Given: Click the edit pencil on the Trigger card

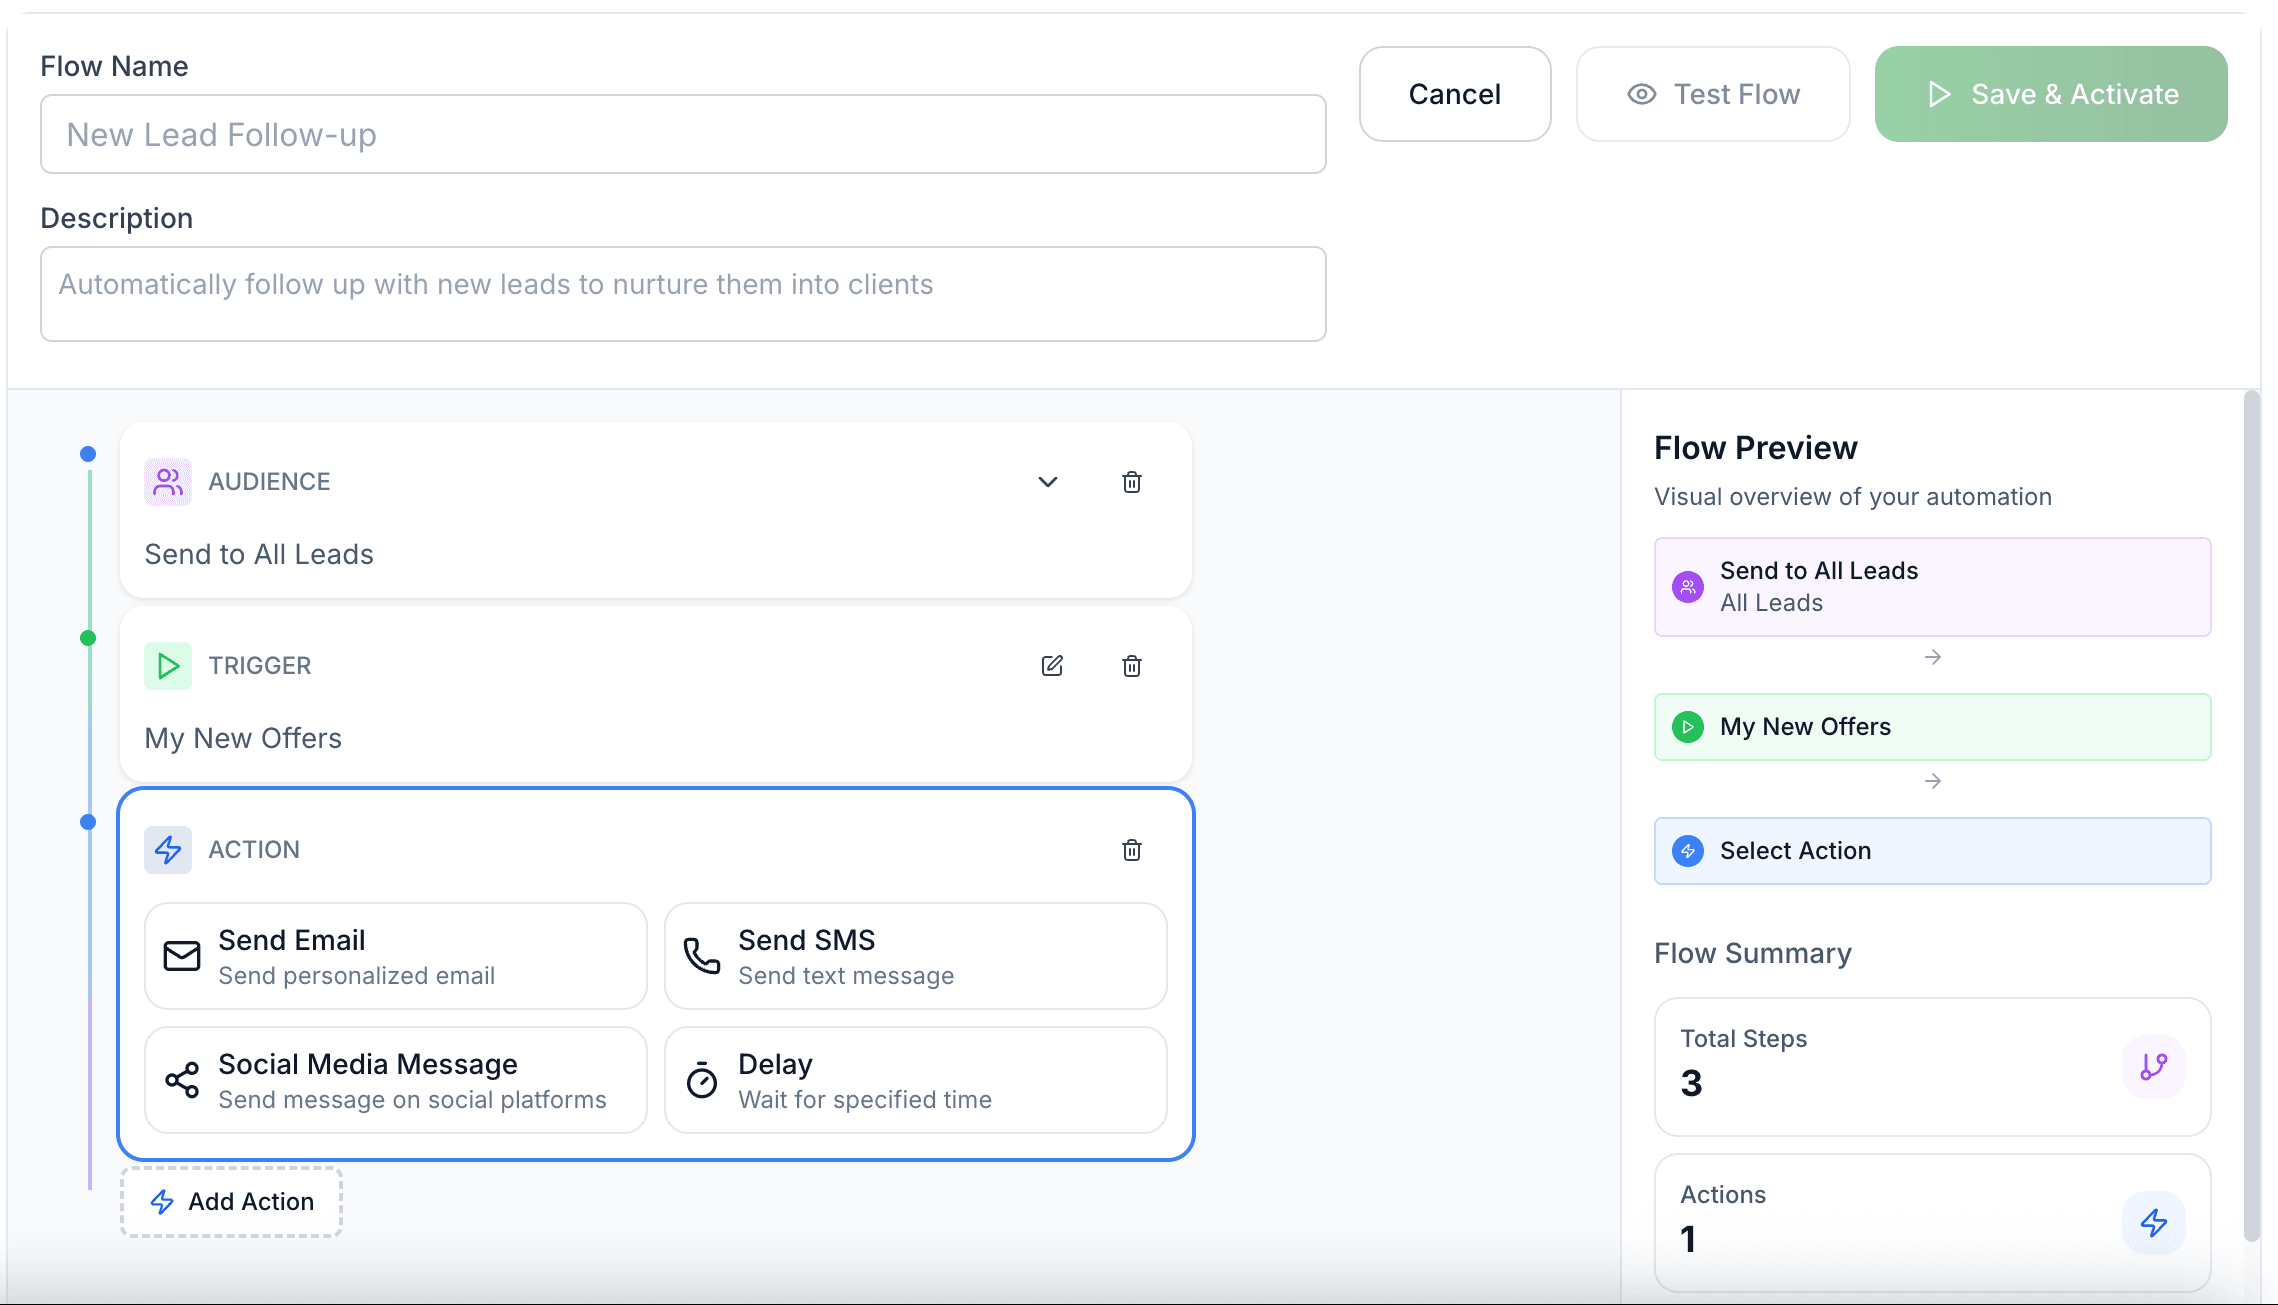Looking at the screenshot, I should 1051,666.
